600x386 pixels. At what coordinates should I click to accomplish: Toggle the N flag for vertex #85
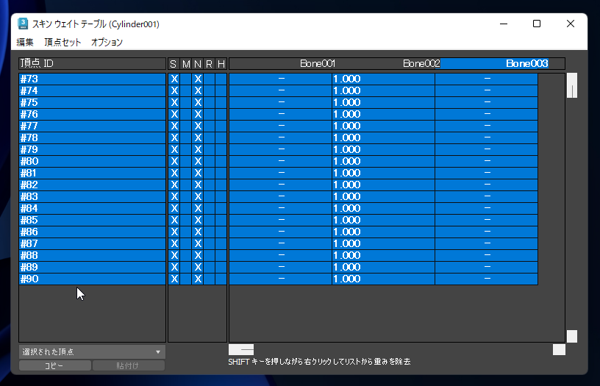198,220
